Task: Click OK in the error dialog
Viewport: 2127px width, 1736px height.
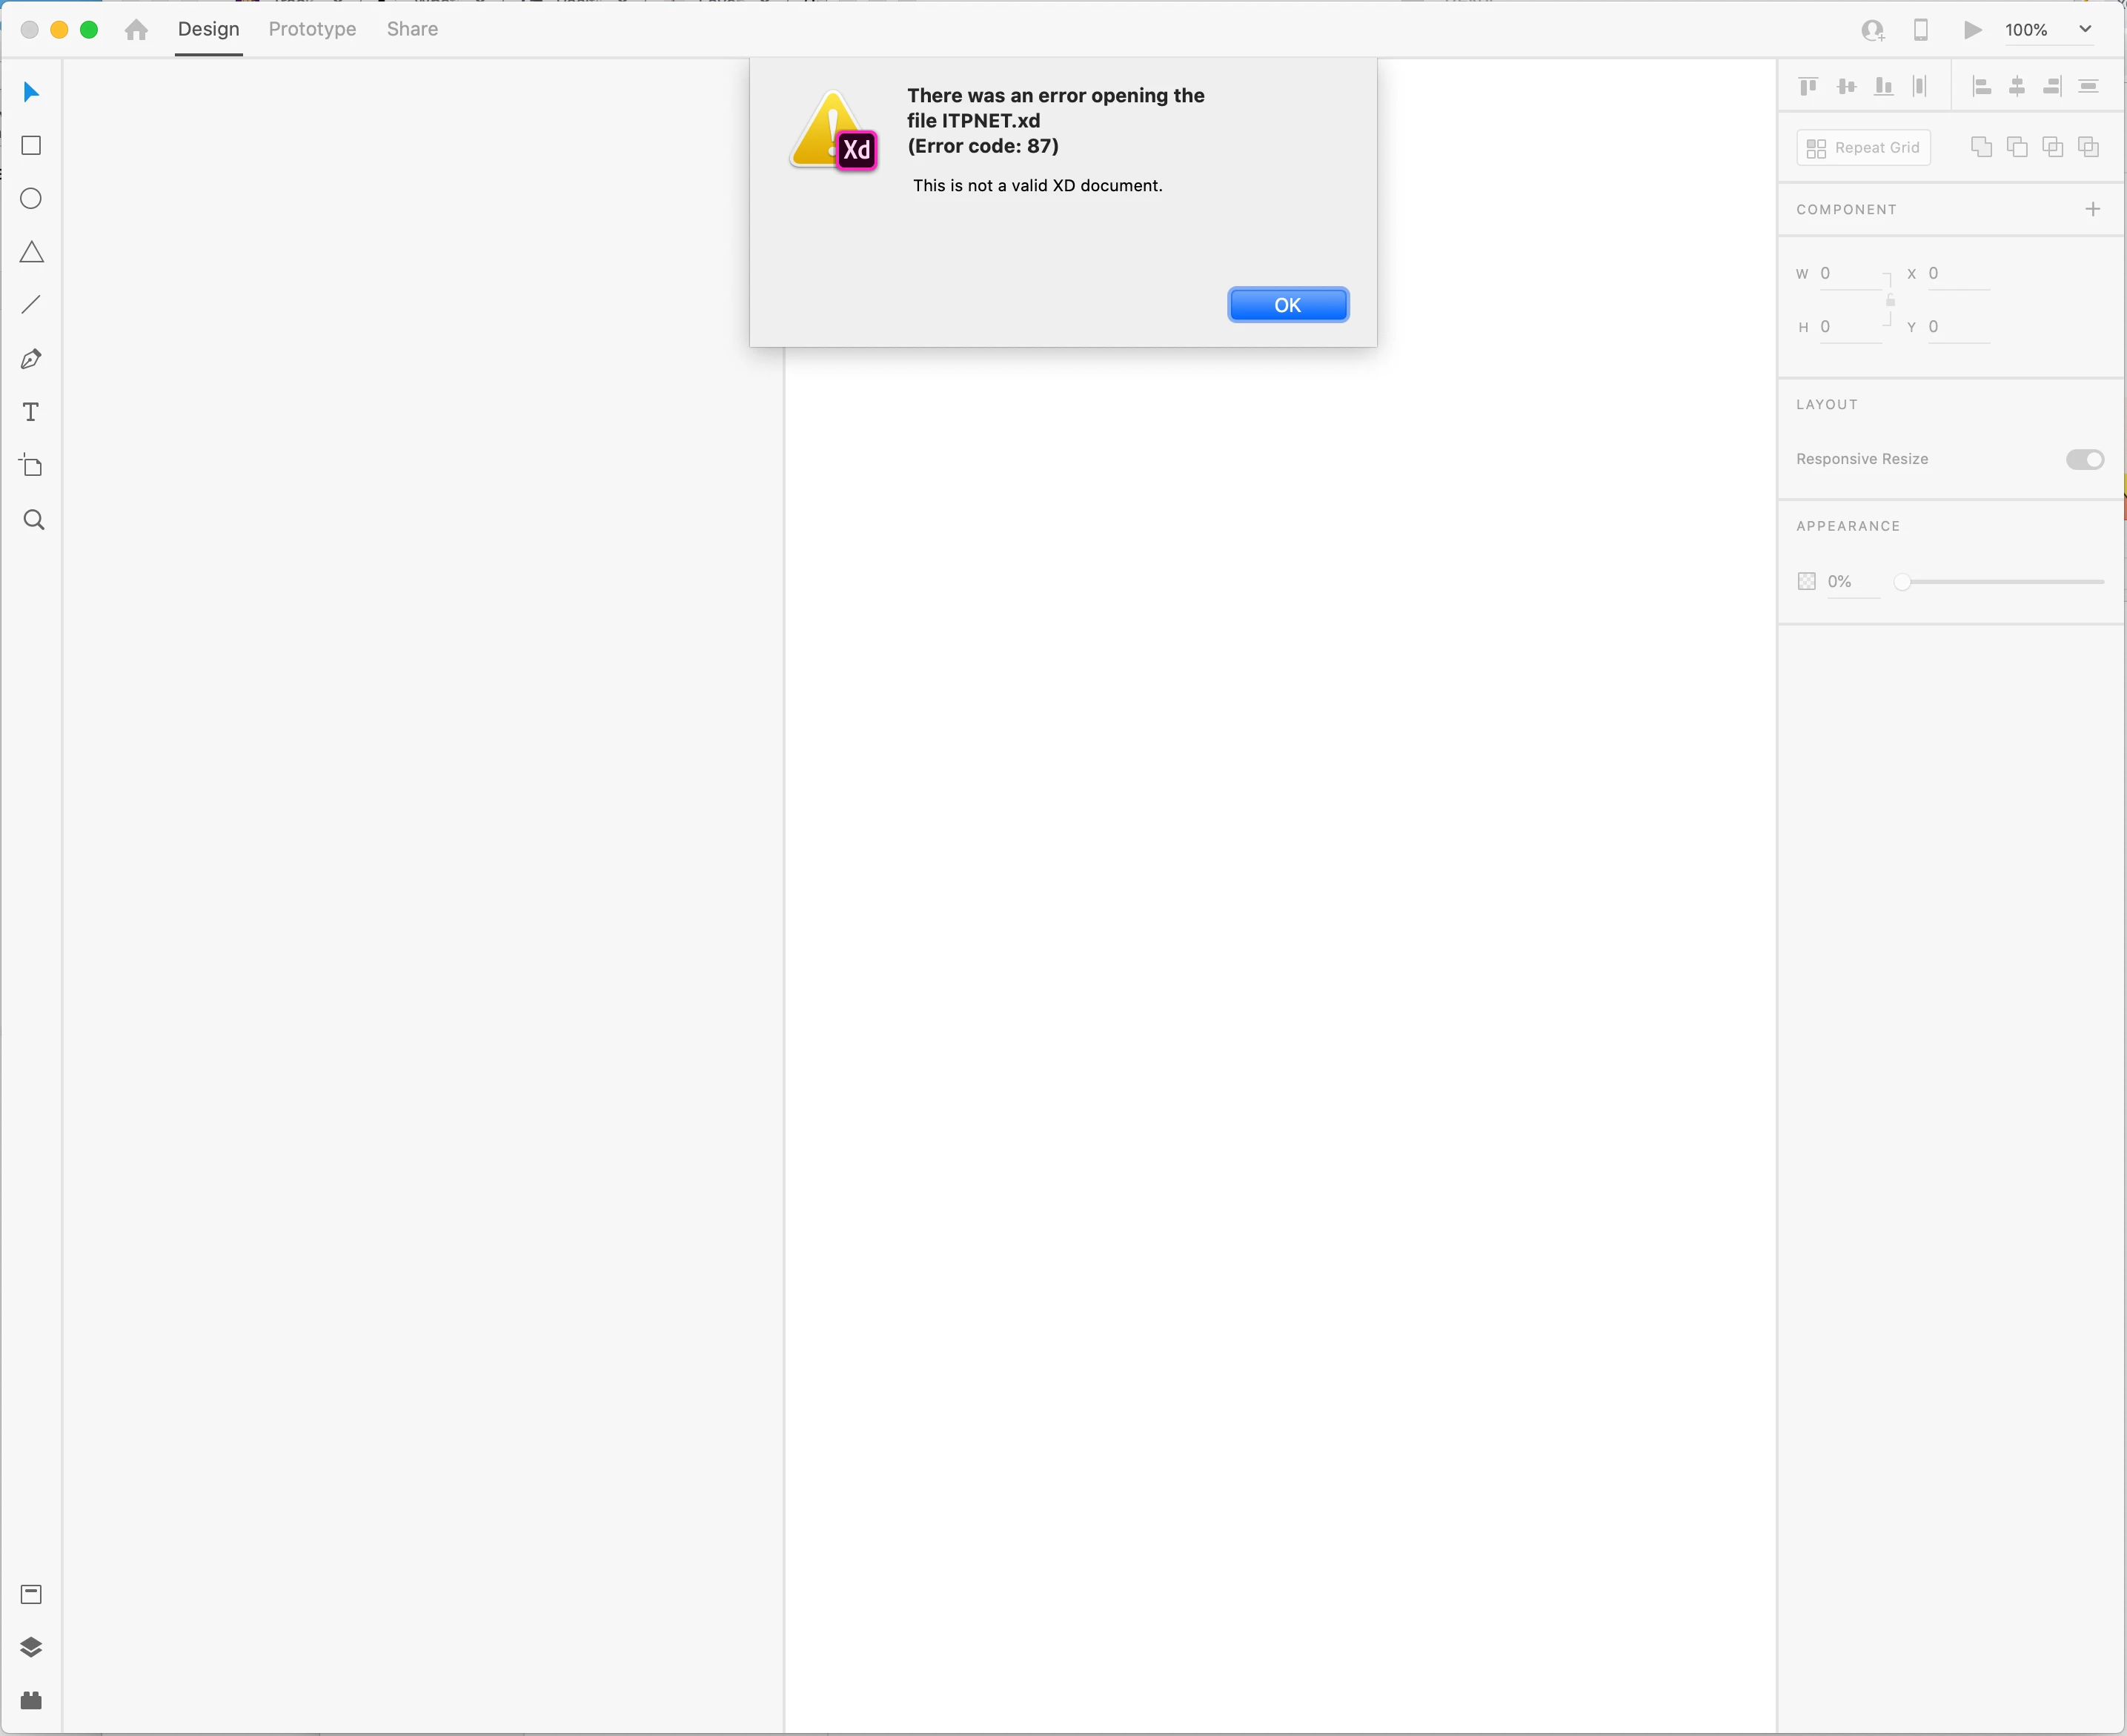Action: coord(1287,305)
